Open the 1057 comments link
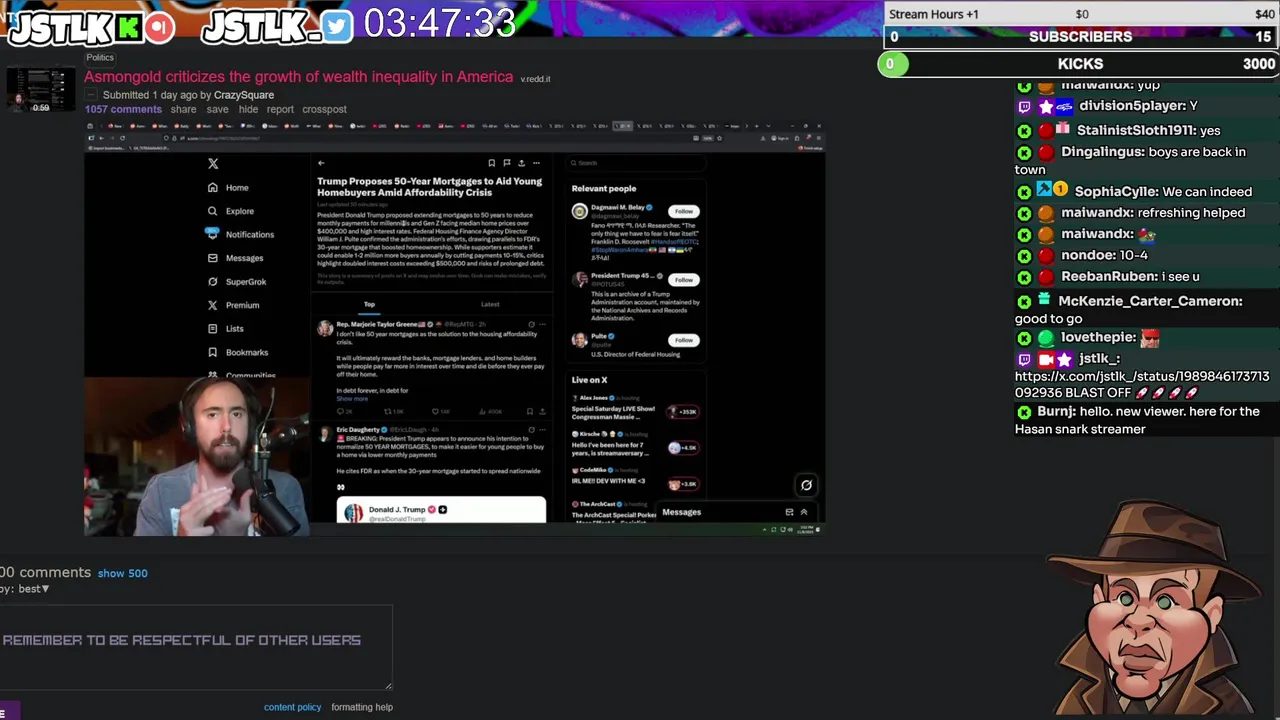Viewport: 1280px width, 720px height. (x=123, y=109)
